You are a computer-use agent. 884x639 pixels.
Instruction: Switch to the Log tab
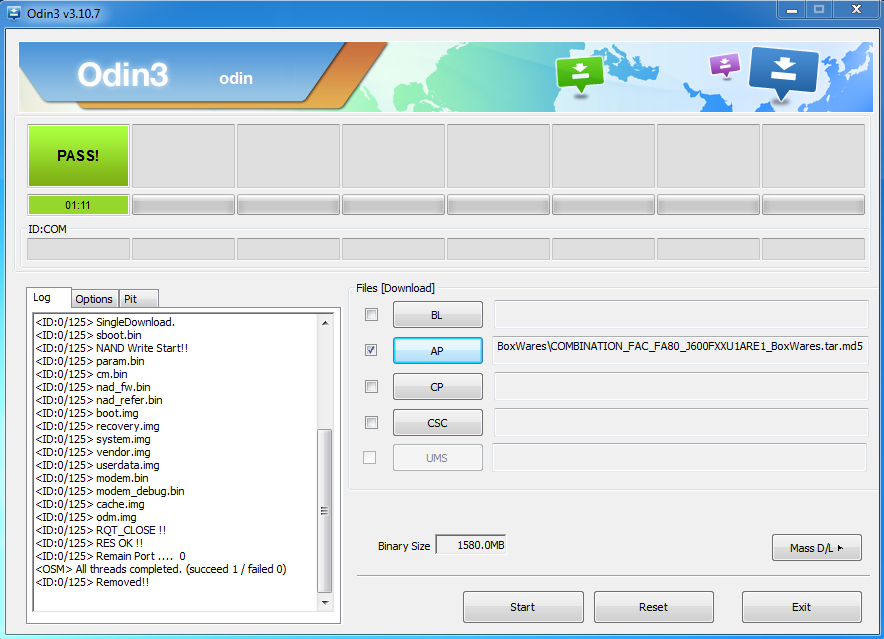click(x=48, y=298)
